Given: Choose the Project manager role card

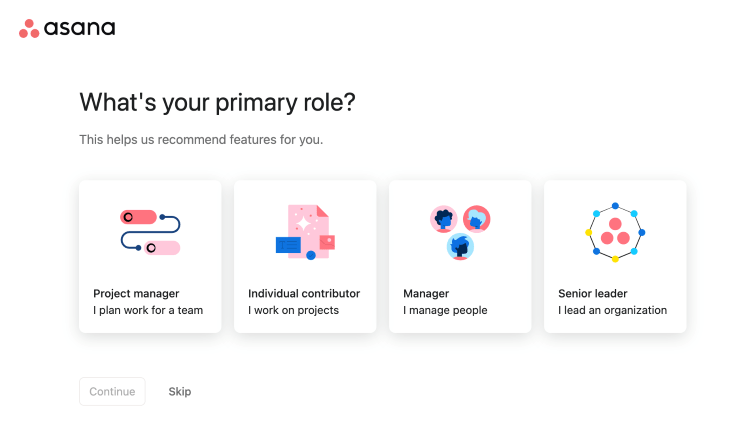Looking at the screenshot, I should [x=150, y=257].
